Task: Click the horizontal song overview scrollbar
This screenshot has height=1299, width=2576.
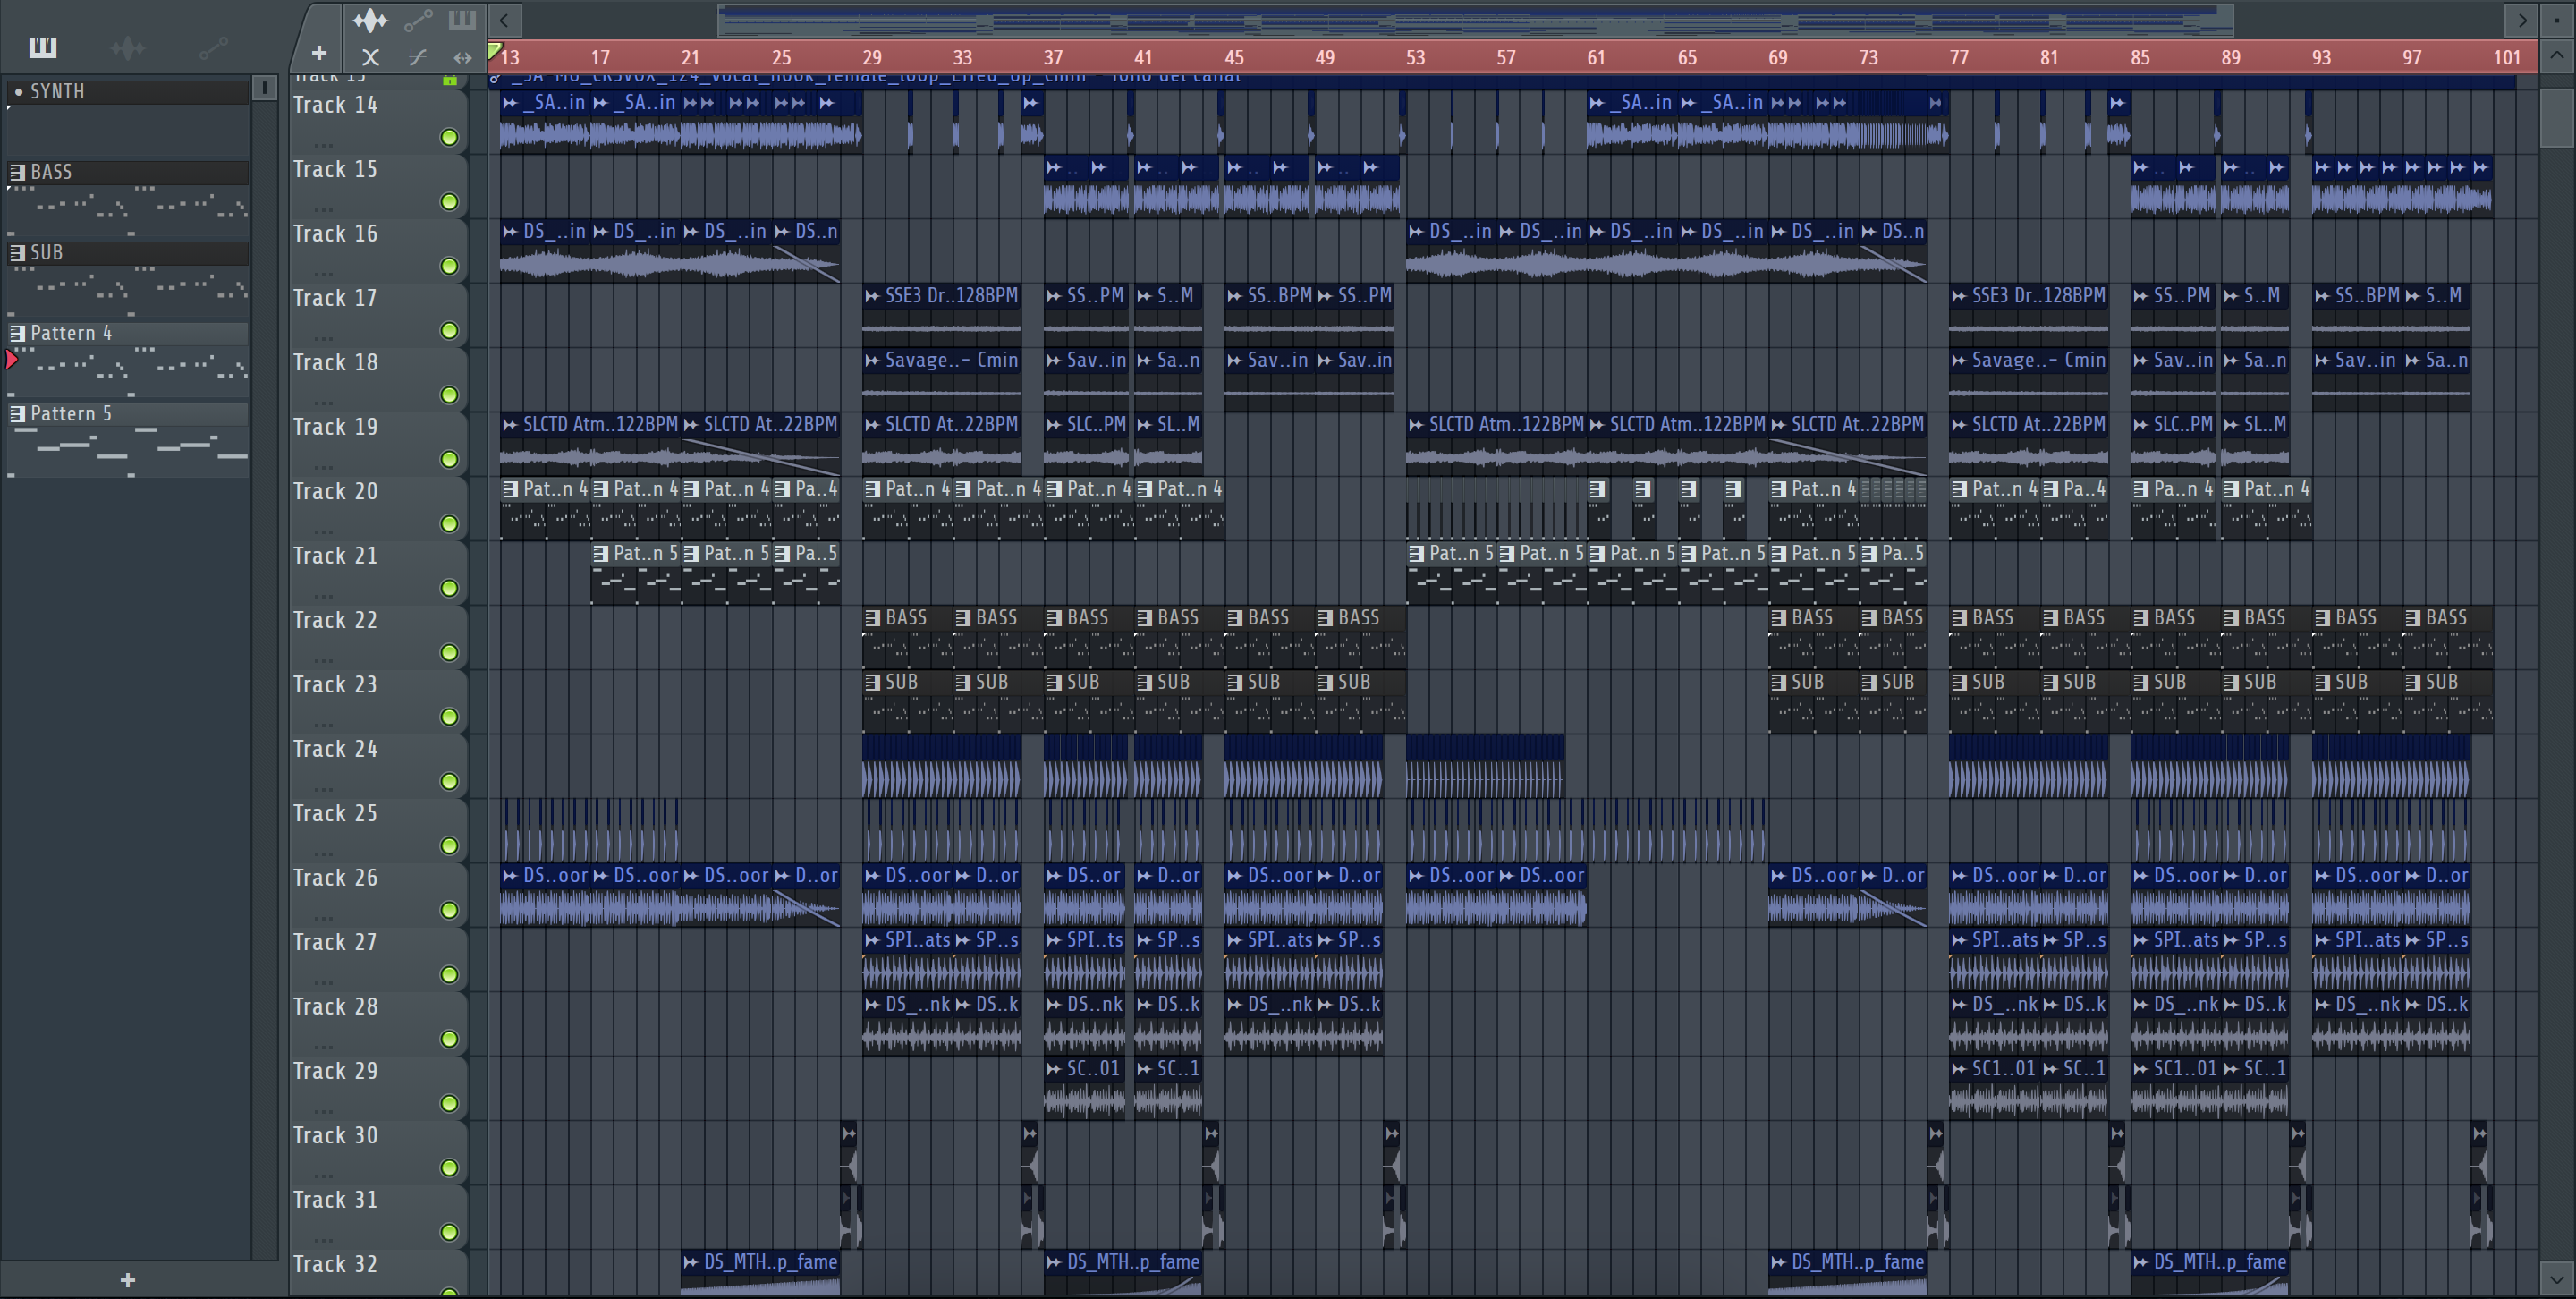Action: click(1475, 19)
